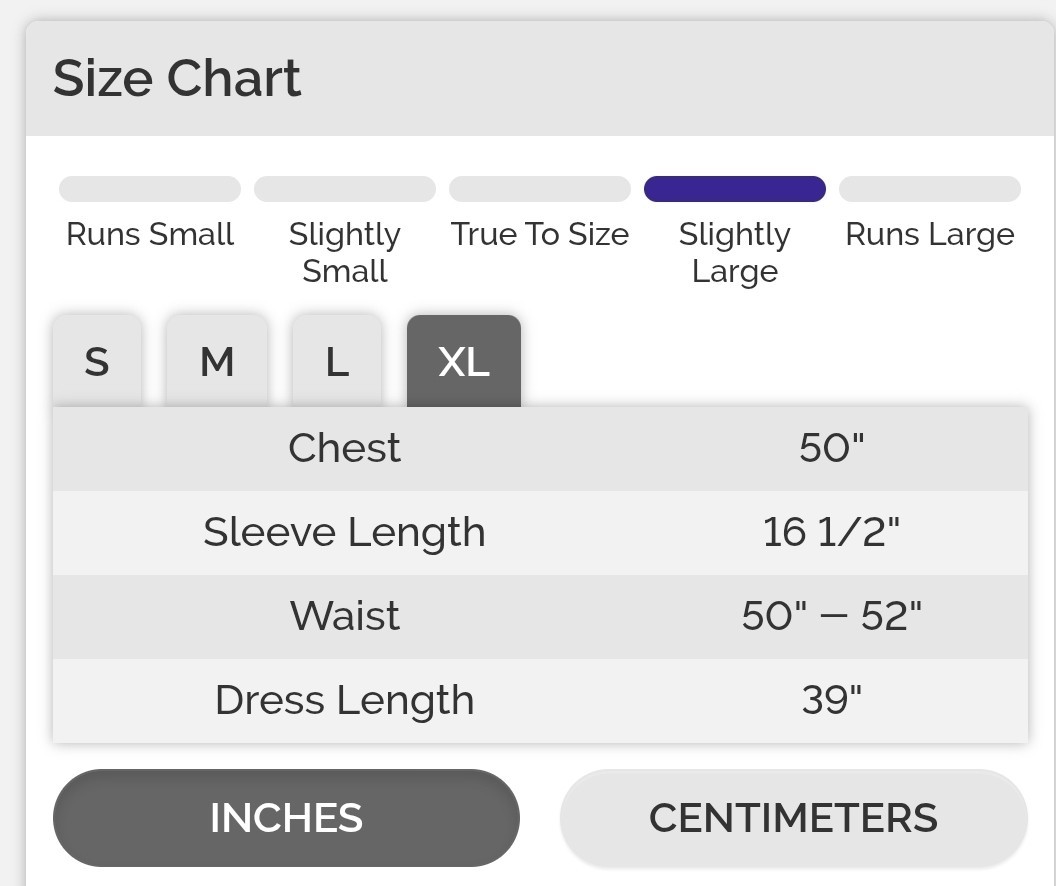This screenshot has width=1056, height=886.
Task: Click the XL size tab
Action: pyautogui.click(x=464, y=361)
